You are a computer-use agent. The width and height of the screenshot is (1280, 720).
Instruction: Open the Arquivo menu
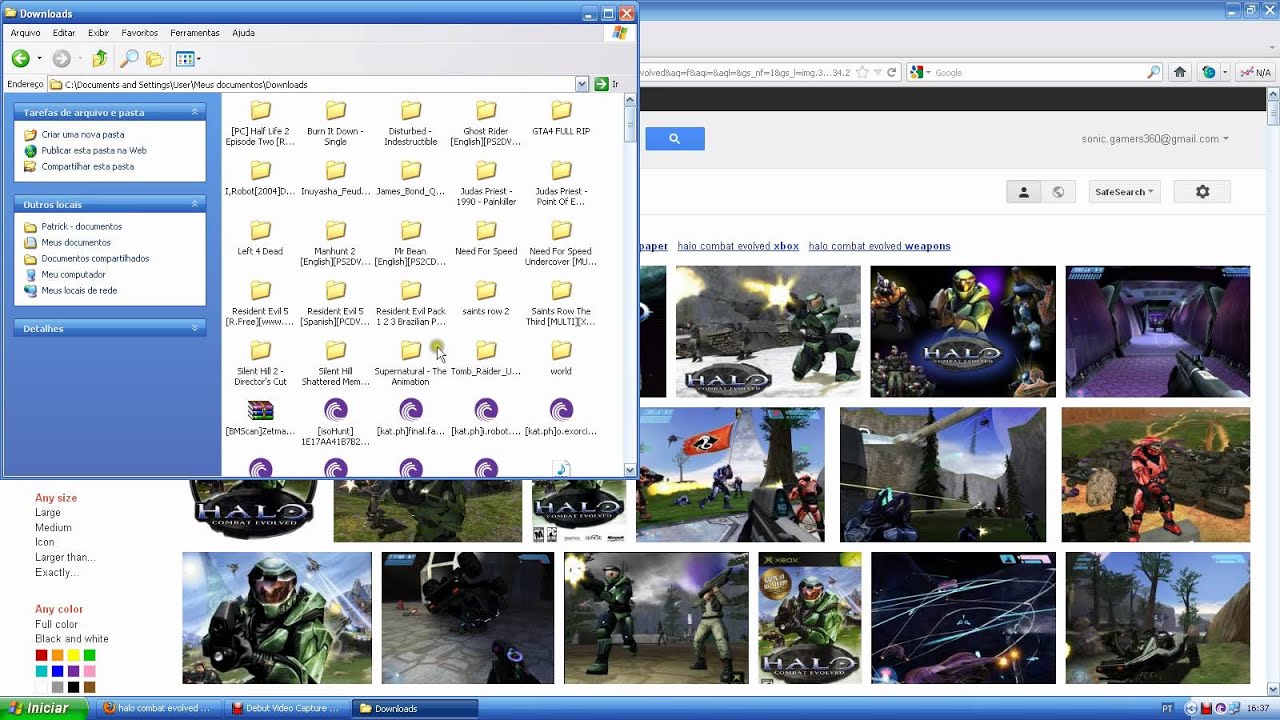click(x=25, y=33)
